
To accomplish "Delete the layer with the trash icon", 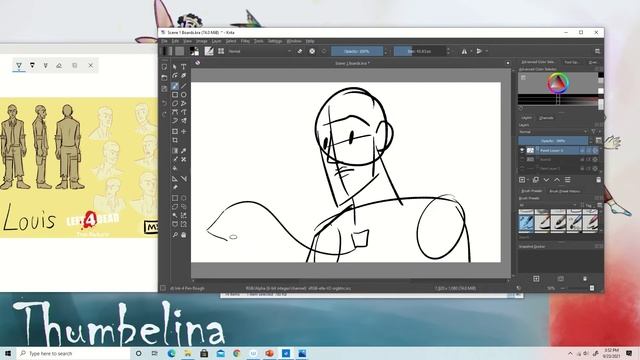I will point(598,180).
